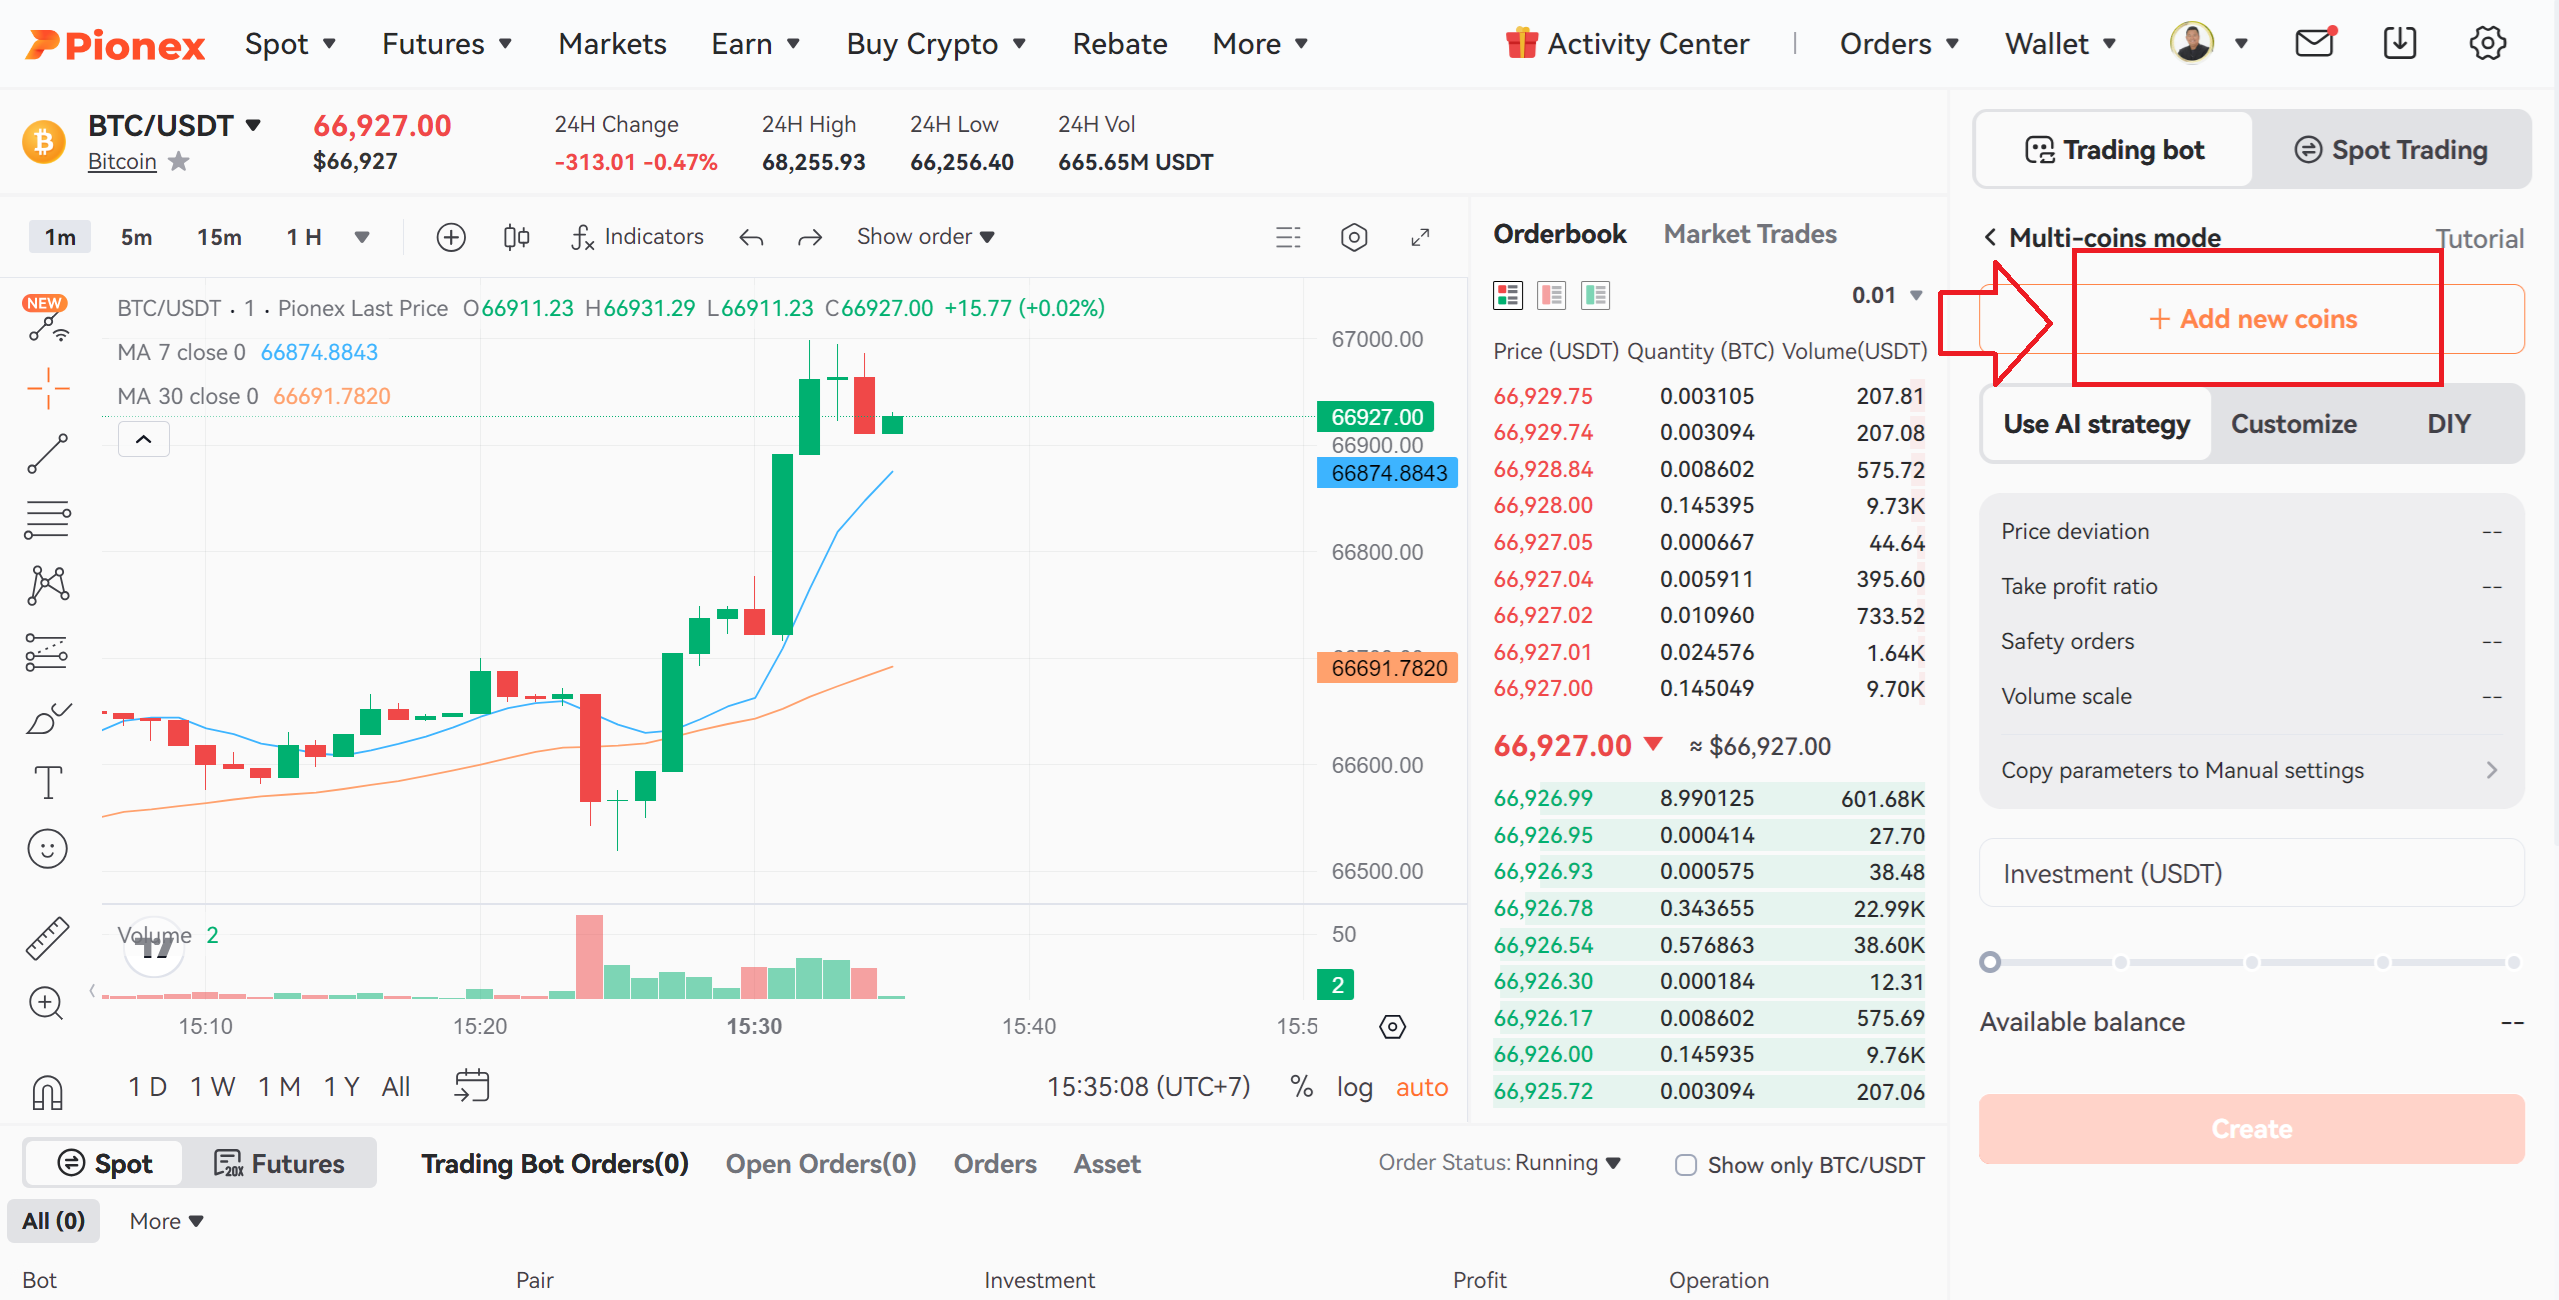This screenshot has width=2559, height=1300.
Task: Open chart settings hexagon icon
Action: [x=1354, y=237]
